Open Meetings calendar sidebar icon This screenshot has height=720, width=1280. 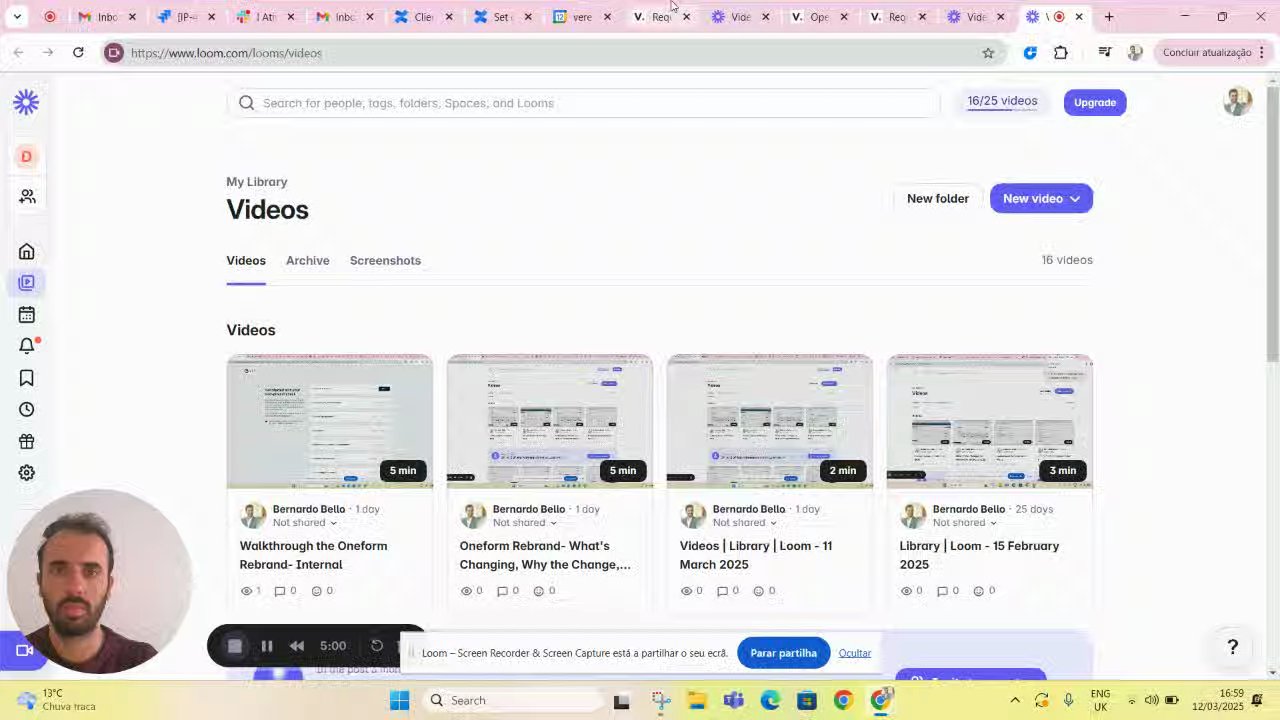point(27,314)
